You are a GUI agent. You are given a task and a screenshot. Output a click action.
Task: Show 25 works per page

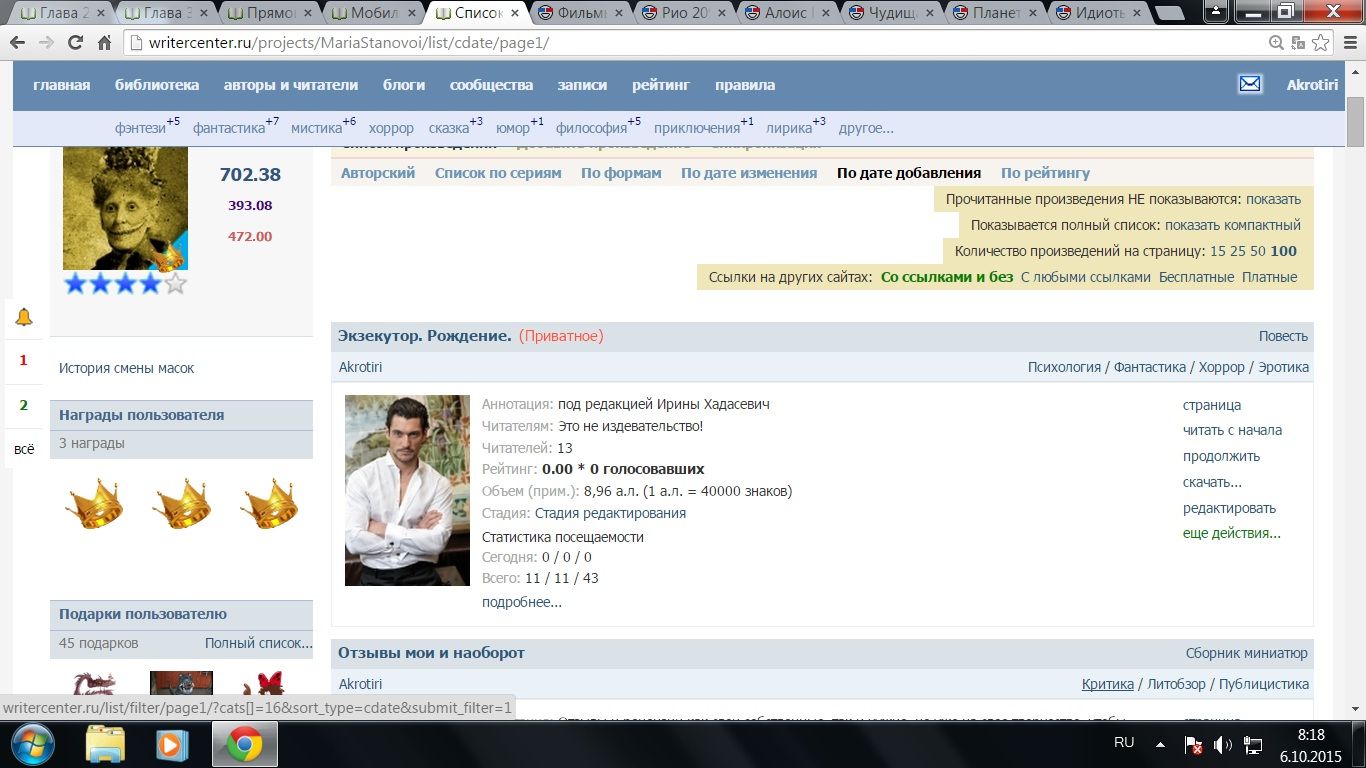coord(1239,251)
